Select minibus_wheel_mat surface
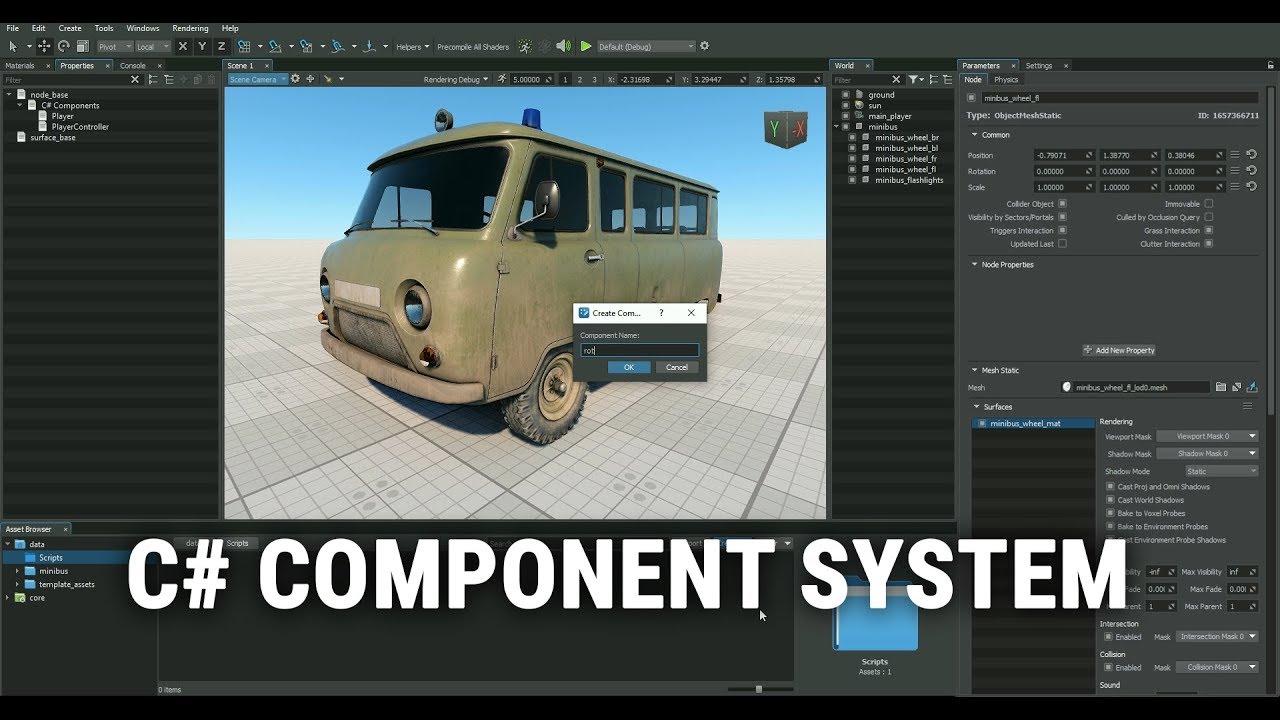Image resolution: width=1280 pixels, height=720 pixels. tap(1034, 423)
